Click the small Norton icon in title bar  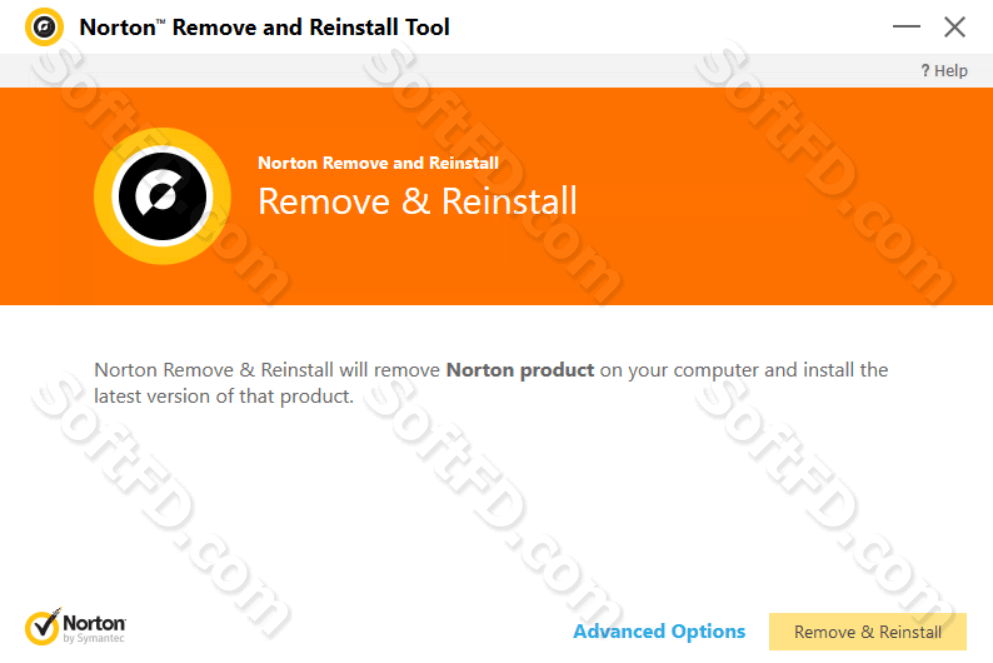click(x=44, y=27)
